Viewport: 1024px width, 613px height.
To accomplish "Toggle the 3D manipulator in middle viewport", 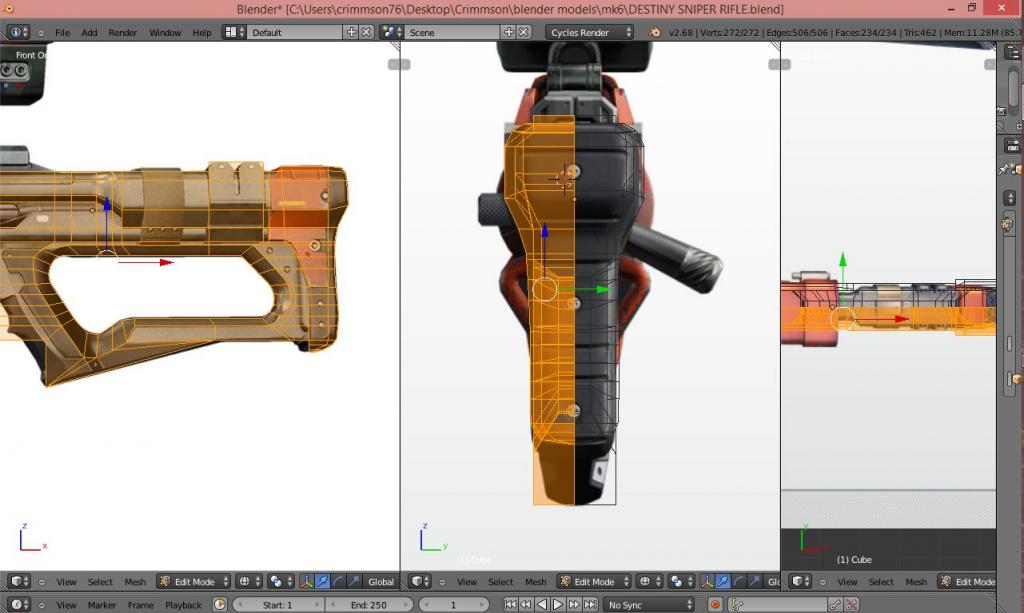I will (x=707, y=581).
